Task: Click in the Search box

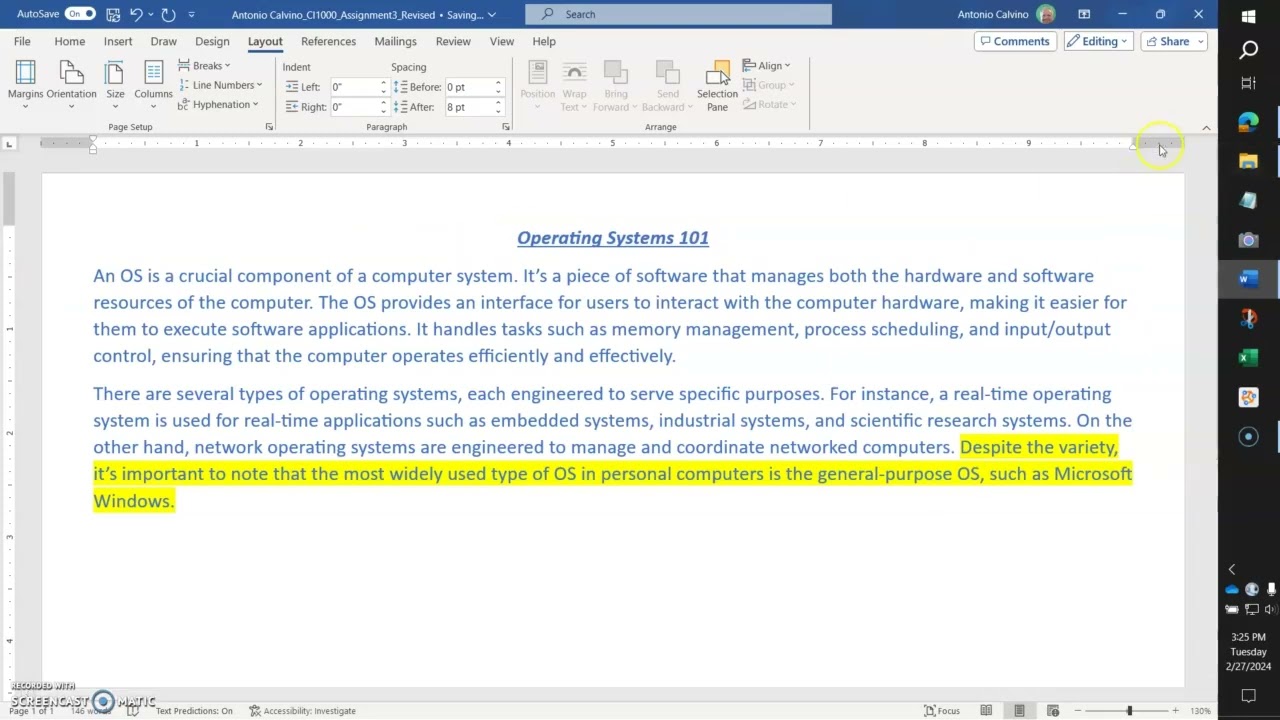Action: tap(678, 14)
